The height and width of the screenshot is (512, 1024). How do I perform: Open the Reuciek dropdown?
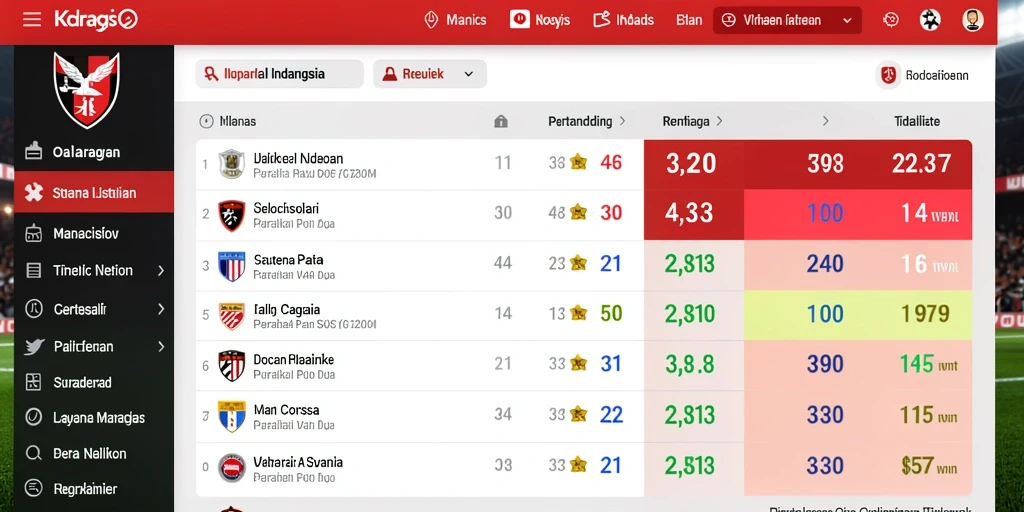430,74
